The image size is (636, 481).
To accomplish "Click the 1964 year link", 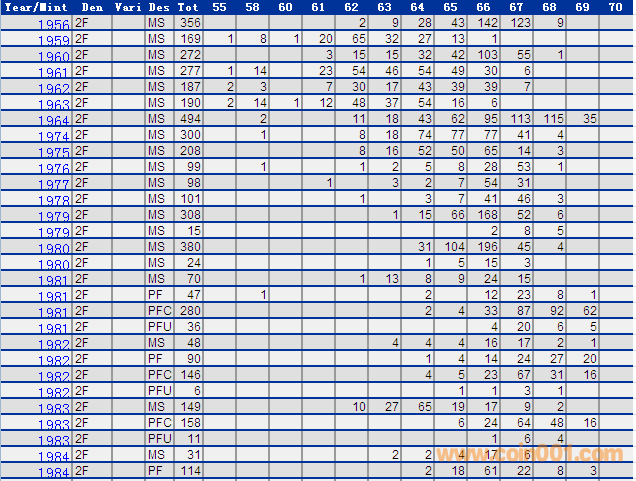I will pyautogui.click(x=53, y=120).
